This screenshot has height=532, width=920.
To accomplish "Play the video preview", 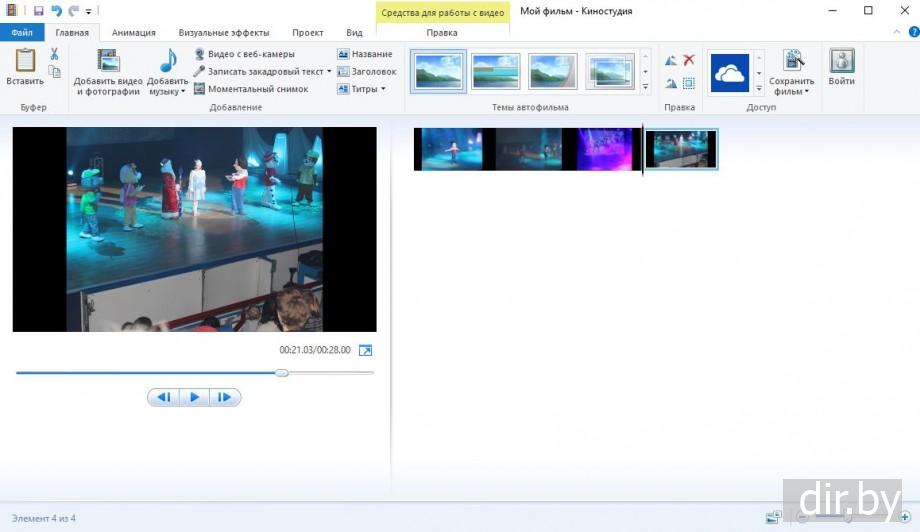I will pyautogui.click(x=194, y=397).
